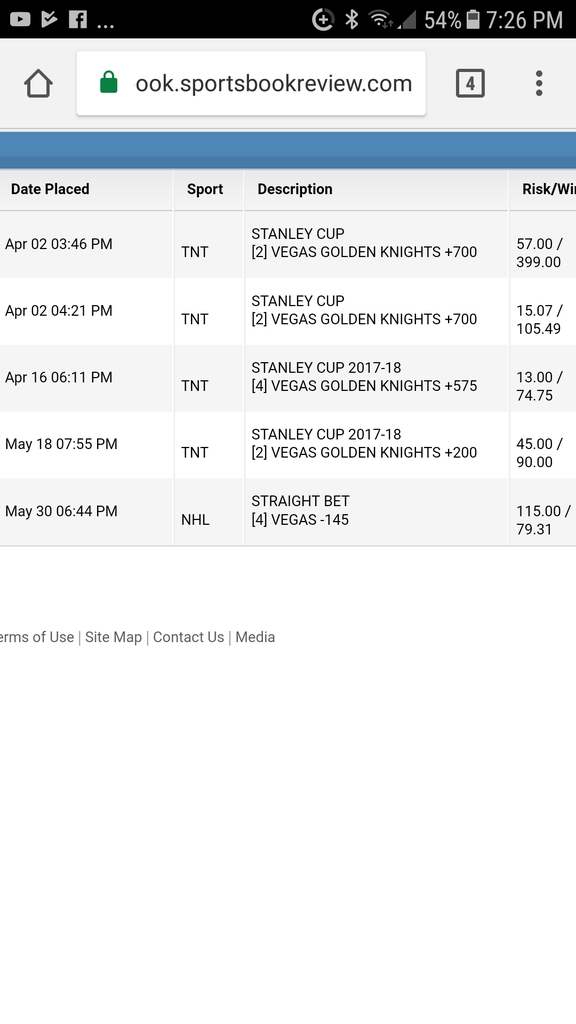Select the May 18 07:55 PM bet row
This screenshot has width=576, height=1024.
(288, 445)
